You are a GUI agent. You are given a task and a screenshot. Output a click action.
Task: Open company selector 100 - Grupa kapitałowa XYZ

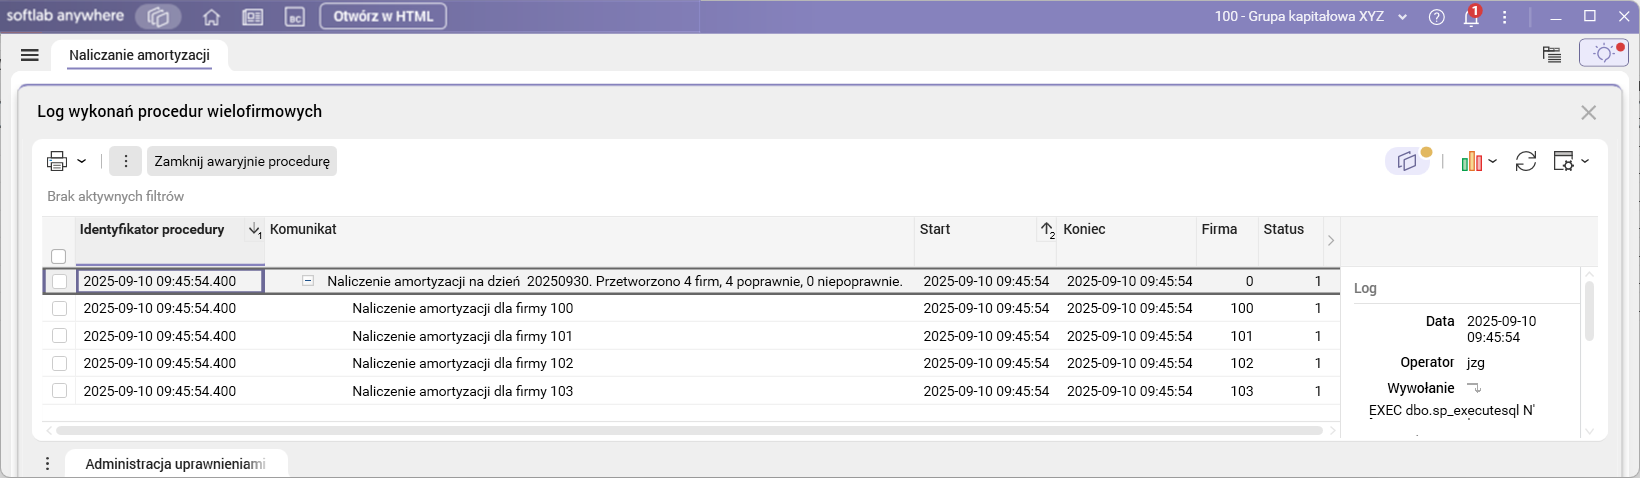(1310, 17)
